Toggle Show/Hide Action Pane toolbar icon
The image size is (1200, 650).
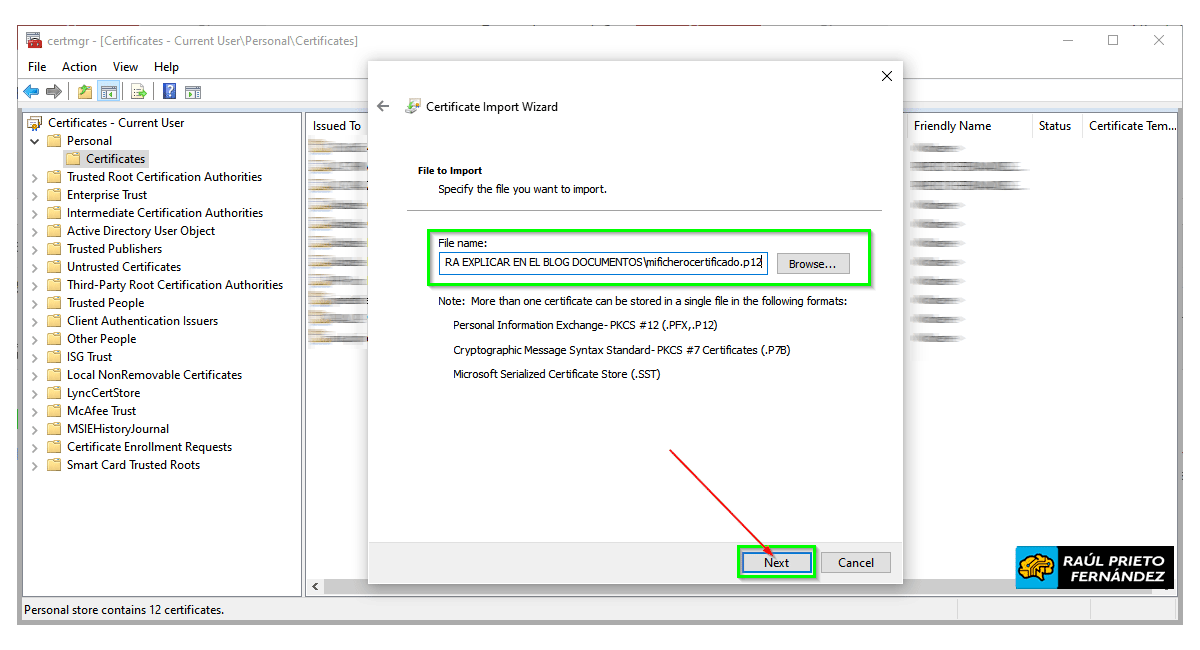pyautogui.click(x=193, y=92)
